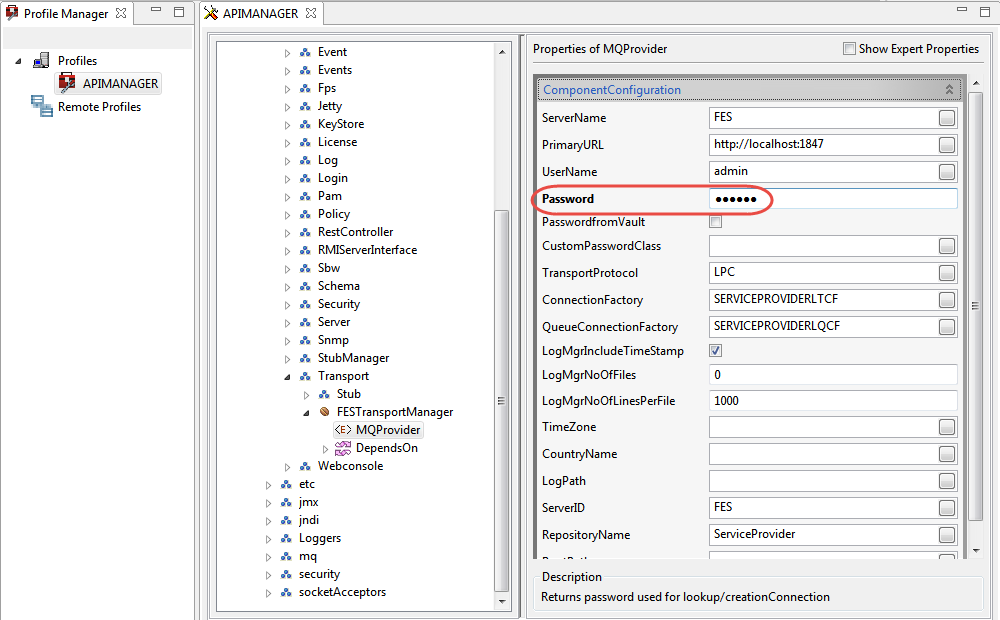
Task: Click the FESTransportManager component icon
Action: tap(324, 412)
